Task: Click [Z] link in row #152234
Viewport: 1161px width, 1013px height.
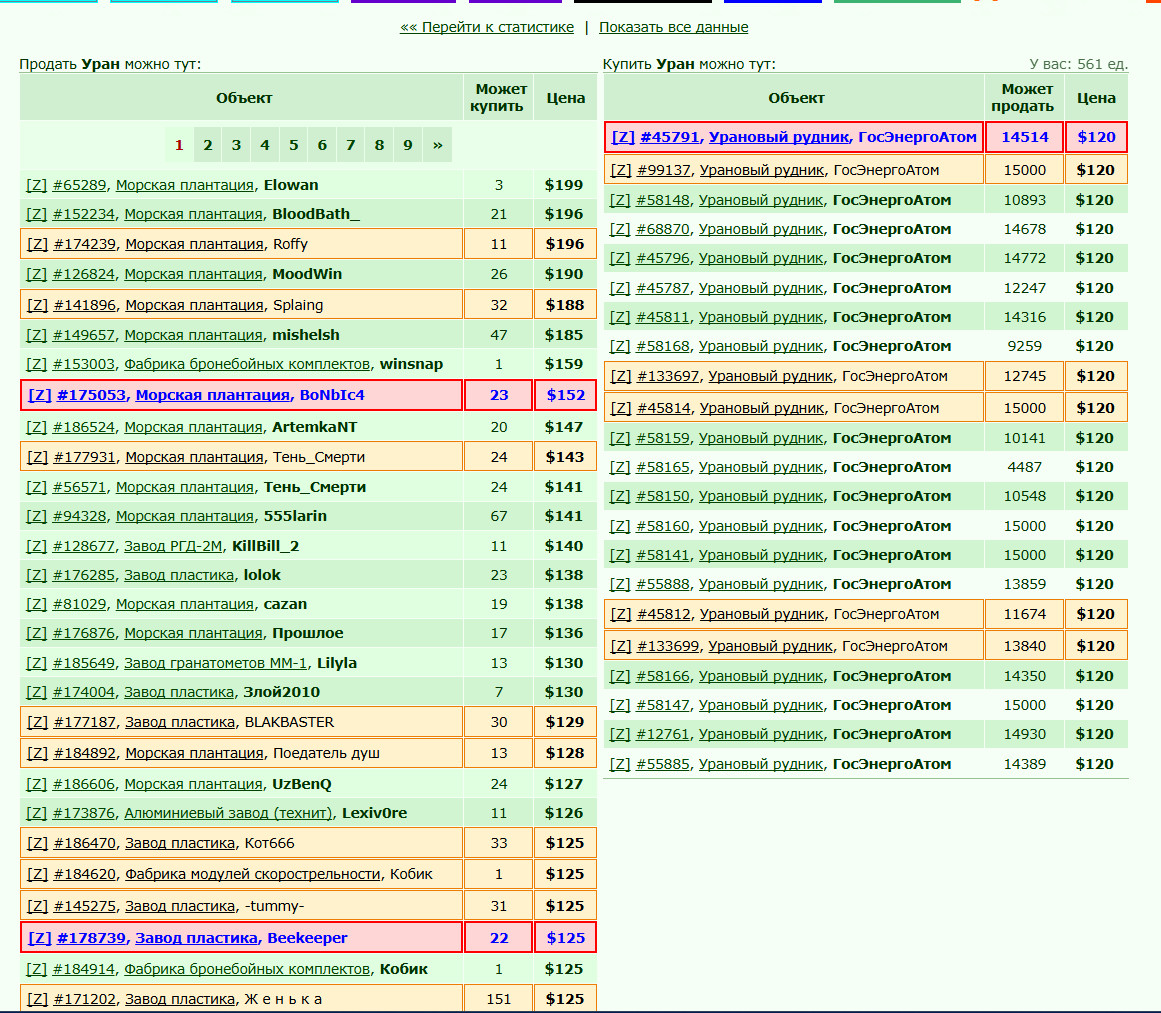Action: click(x=36, y=214)
